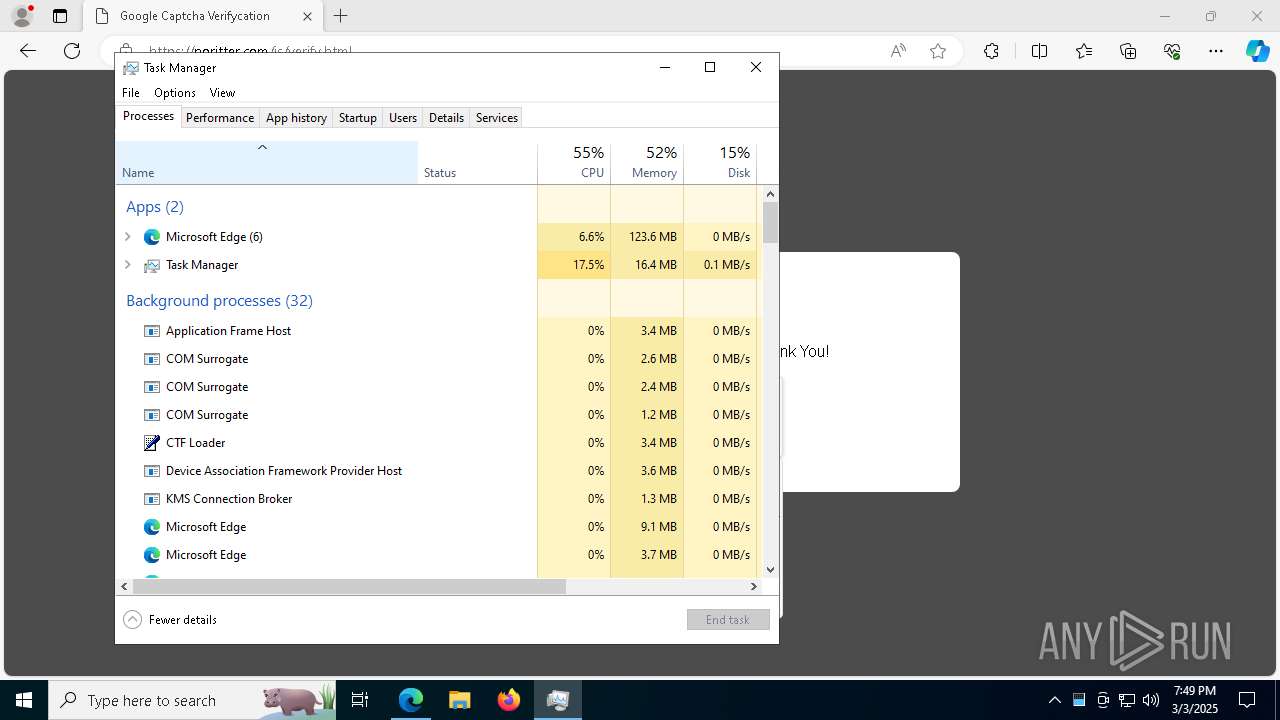This screenshot has width=1280, height=720.
Task: Open the Copilot sidebar icon
Action: point(1257,51)
